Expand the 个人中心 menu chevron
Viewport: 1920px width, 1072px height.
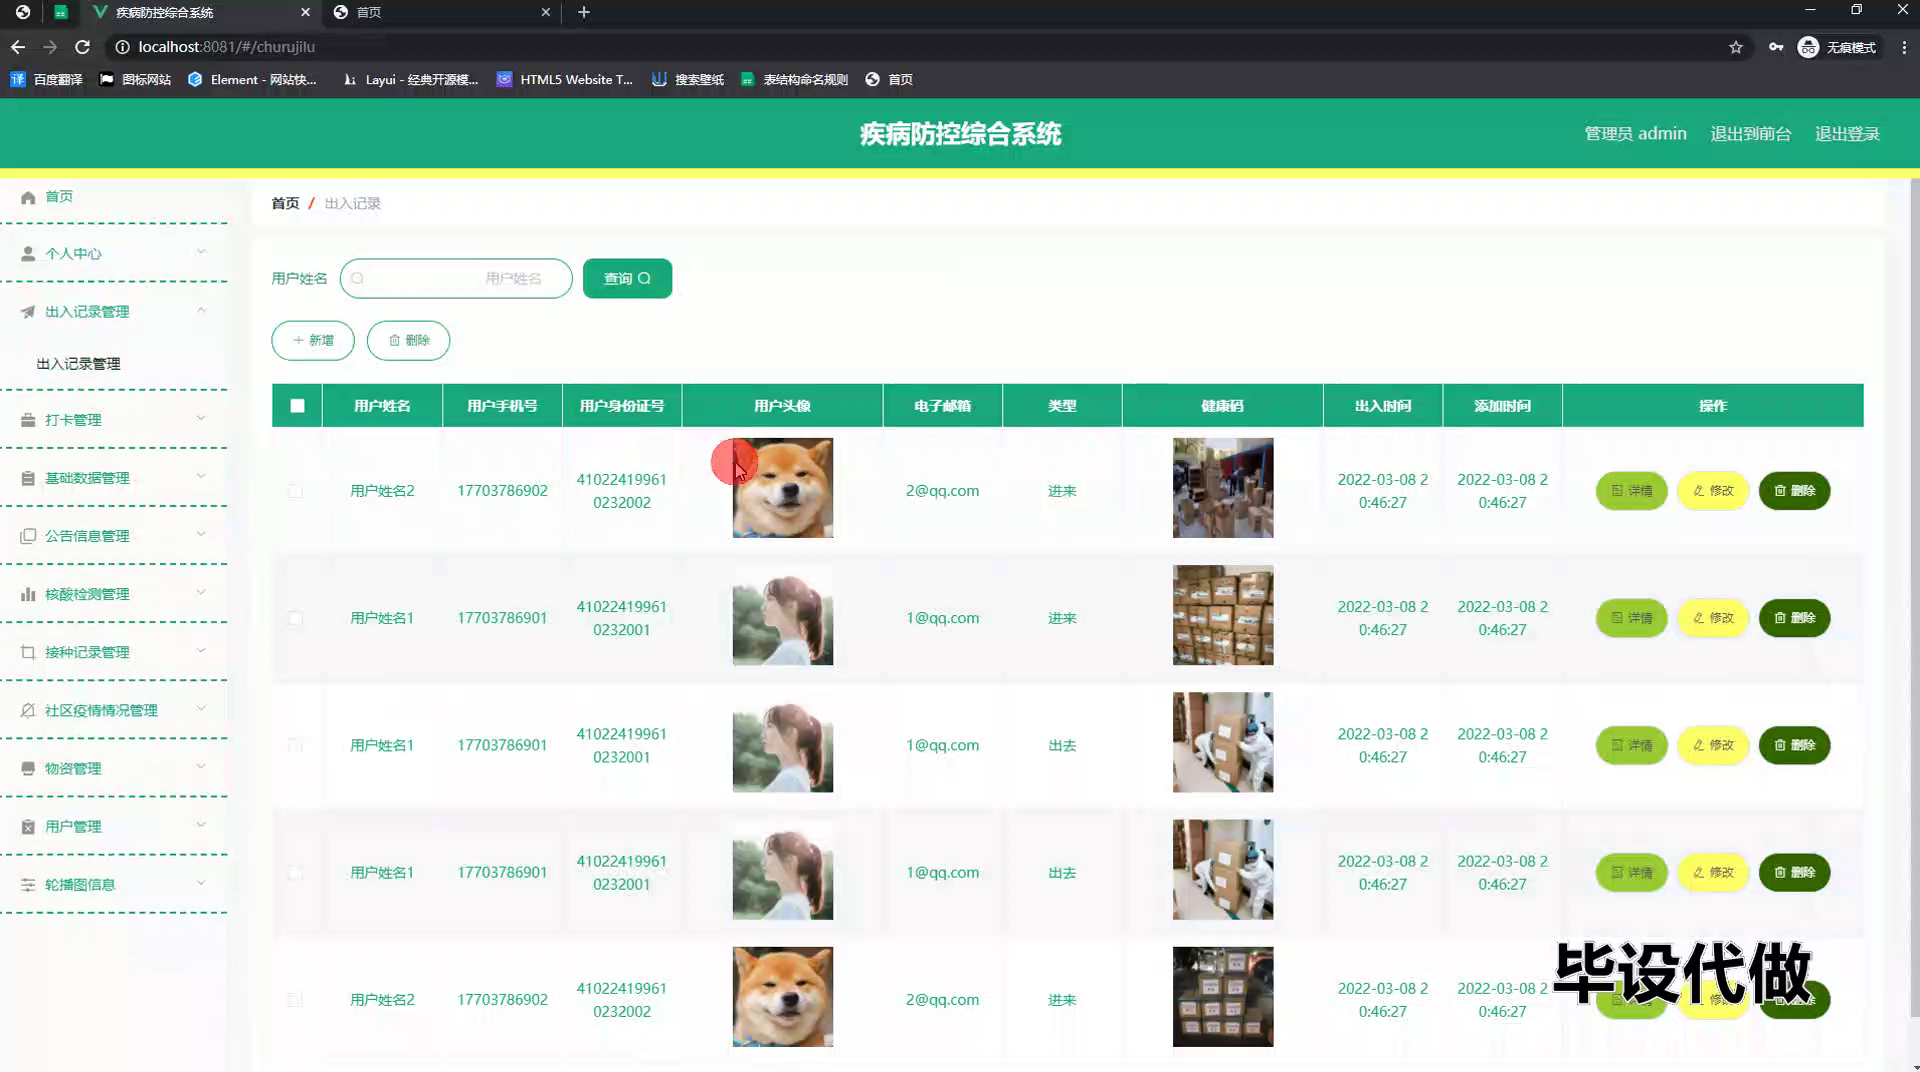(x=201, y=252)
